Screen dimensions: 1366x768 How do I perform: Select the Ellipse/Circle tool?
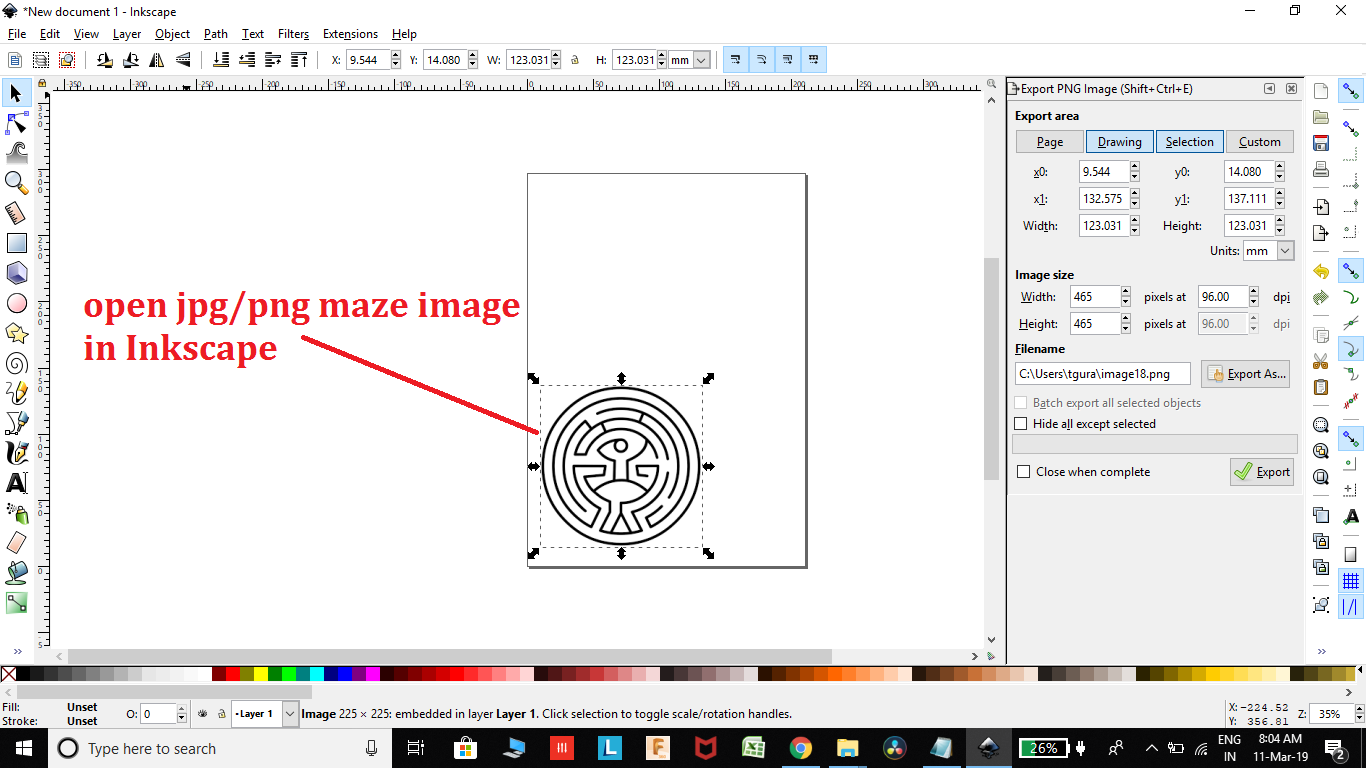tap(17, 303)
